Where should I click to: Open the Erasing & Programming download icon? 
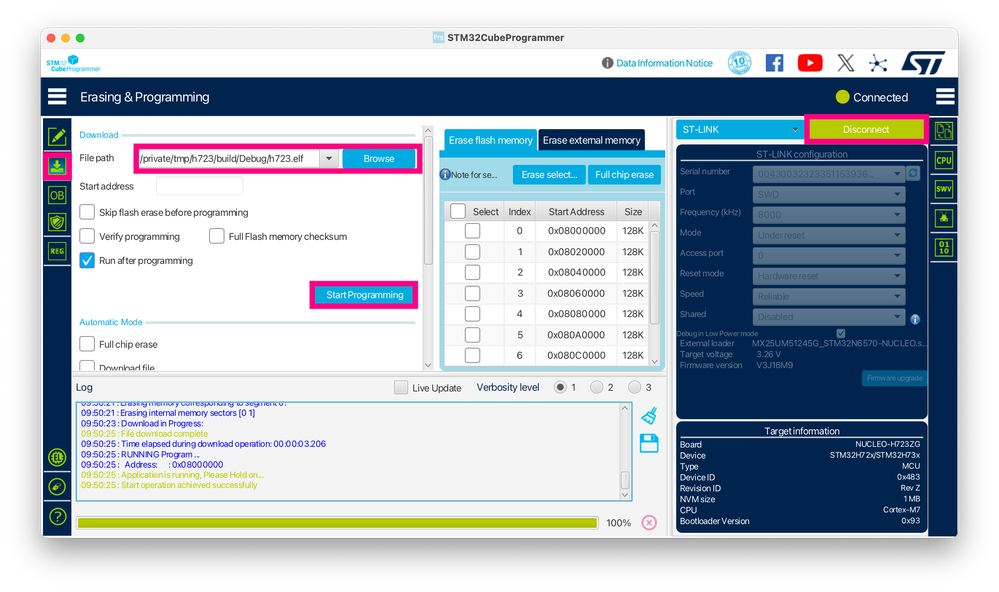point(57,166)
